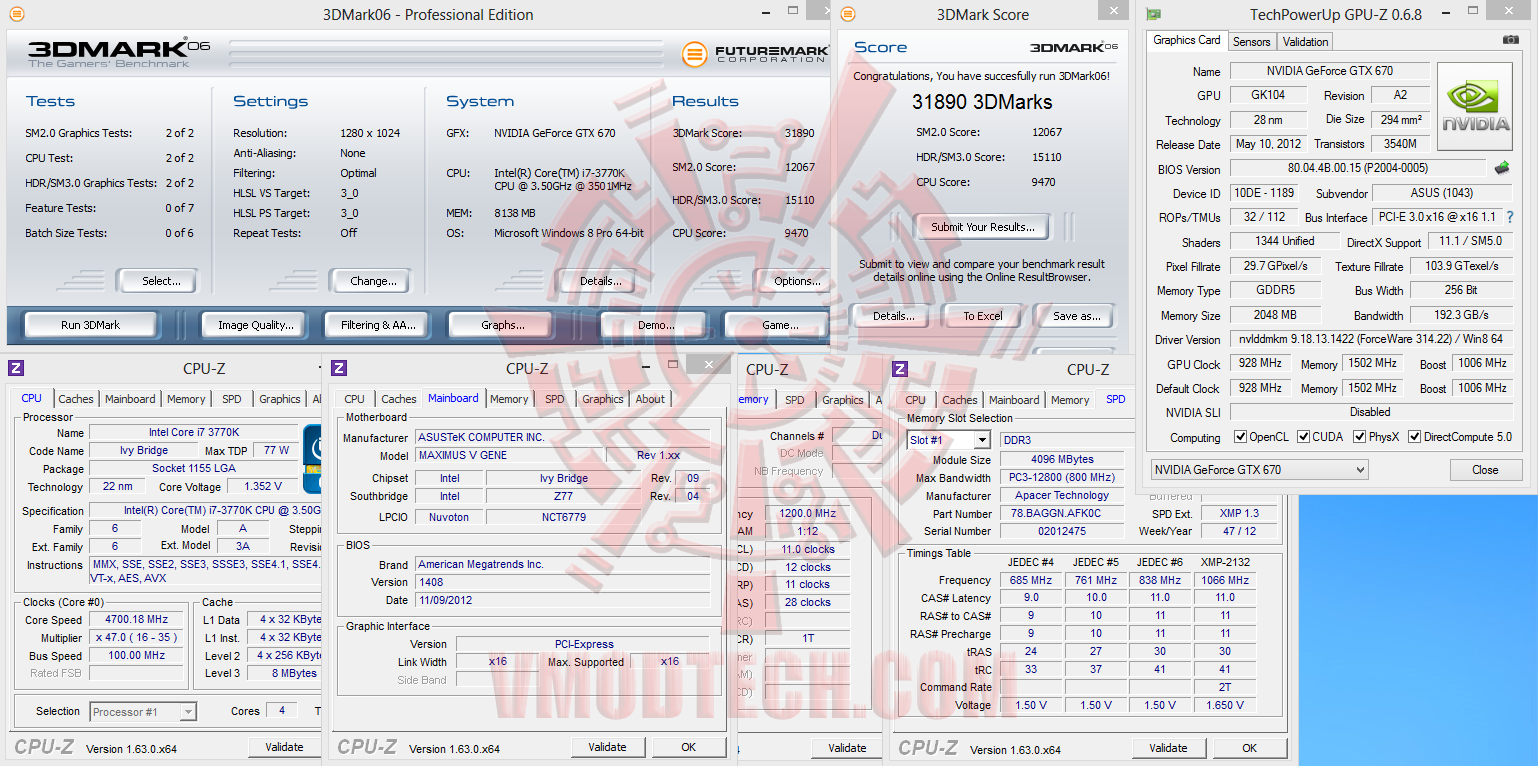Open Caches tab in the leftmost CPU-Z window
This screenshot has height=766, width=1538.
[x=75, y=399]
